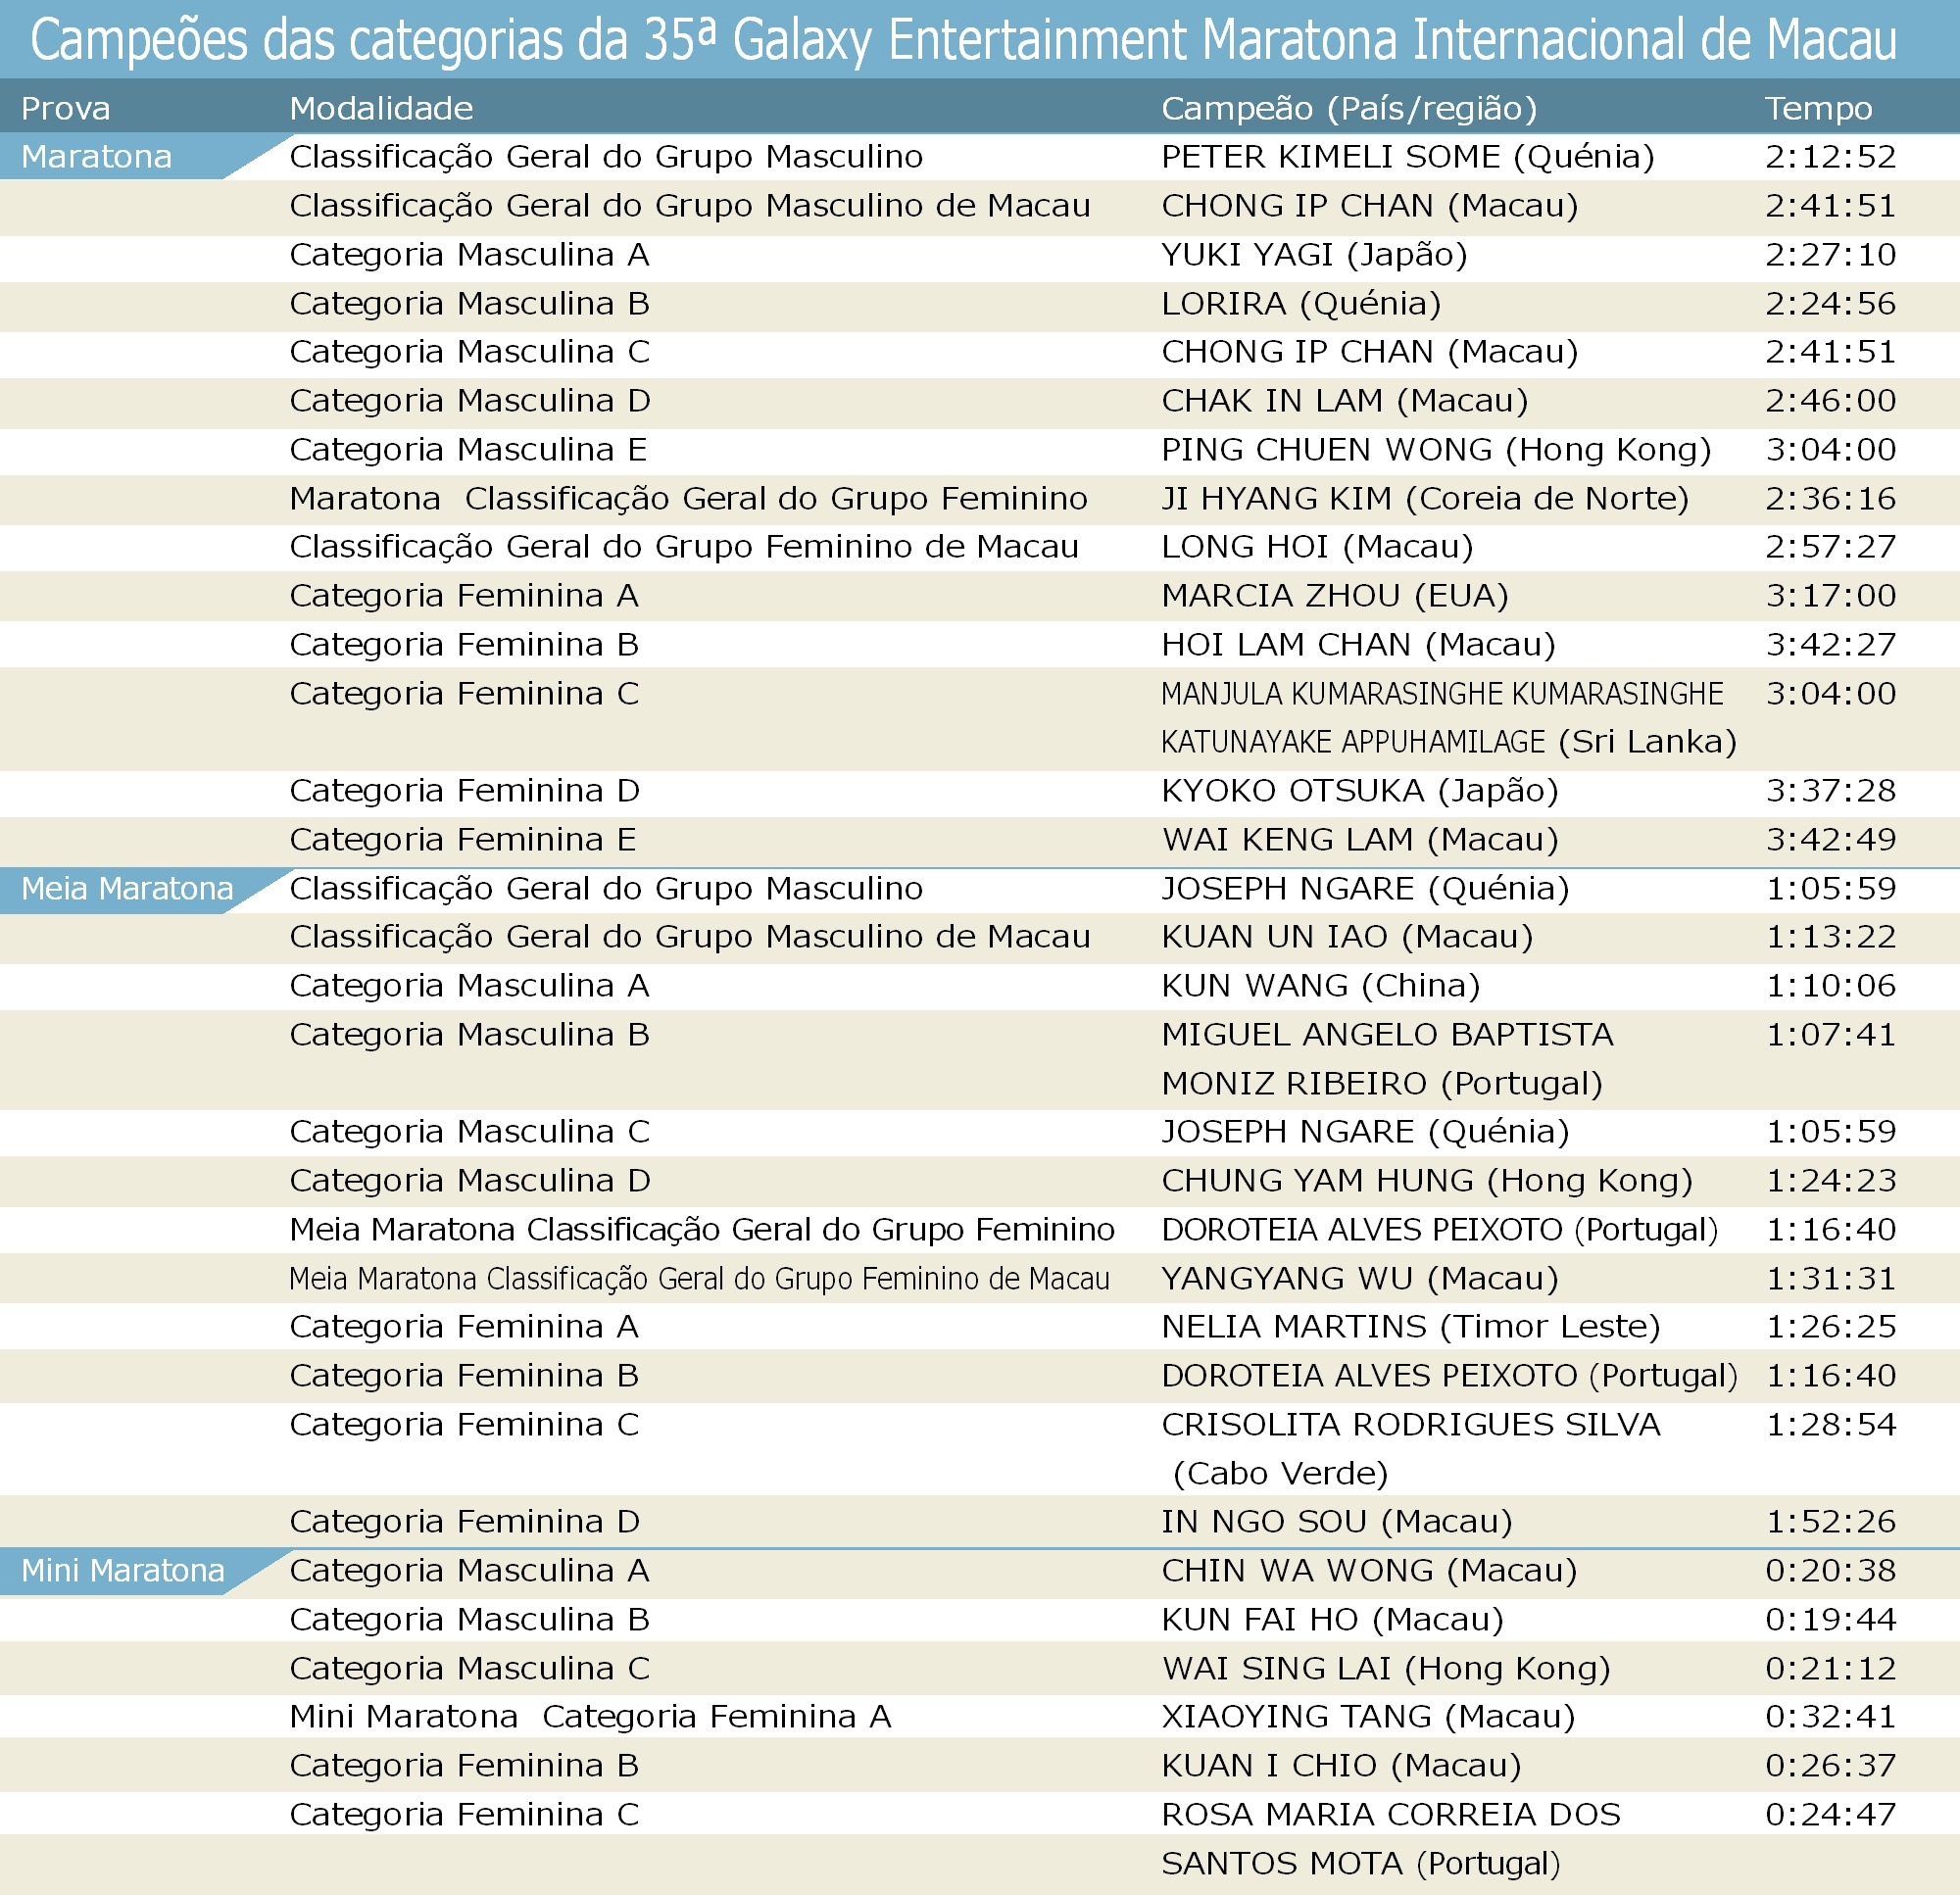Click the time '1:07:41'
Viewport: 1960px width, 1895px height.
click(x=1830, y=1035)
